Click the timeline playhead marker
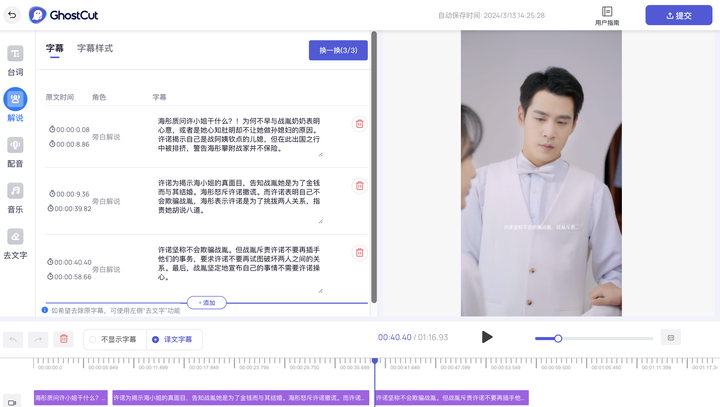 (375, 361)
